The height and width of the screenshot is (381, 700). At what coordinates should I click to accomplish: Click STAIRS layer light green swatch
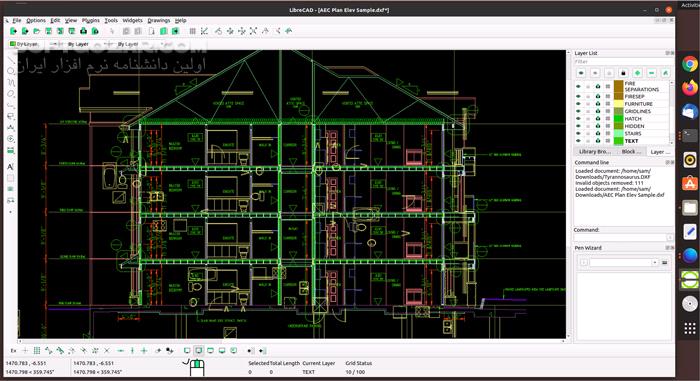618,134
